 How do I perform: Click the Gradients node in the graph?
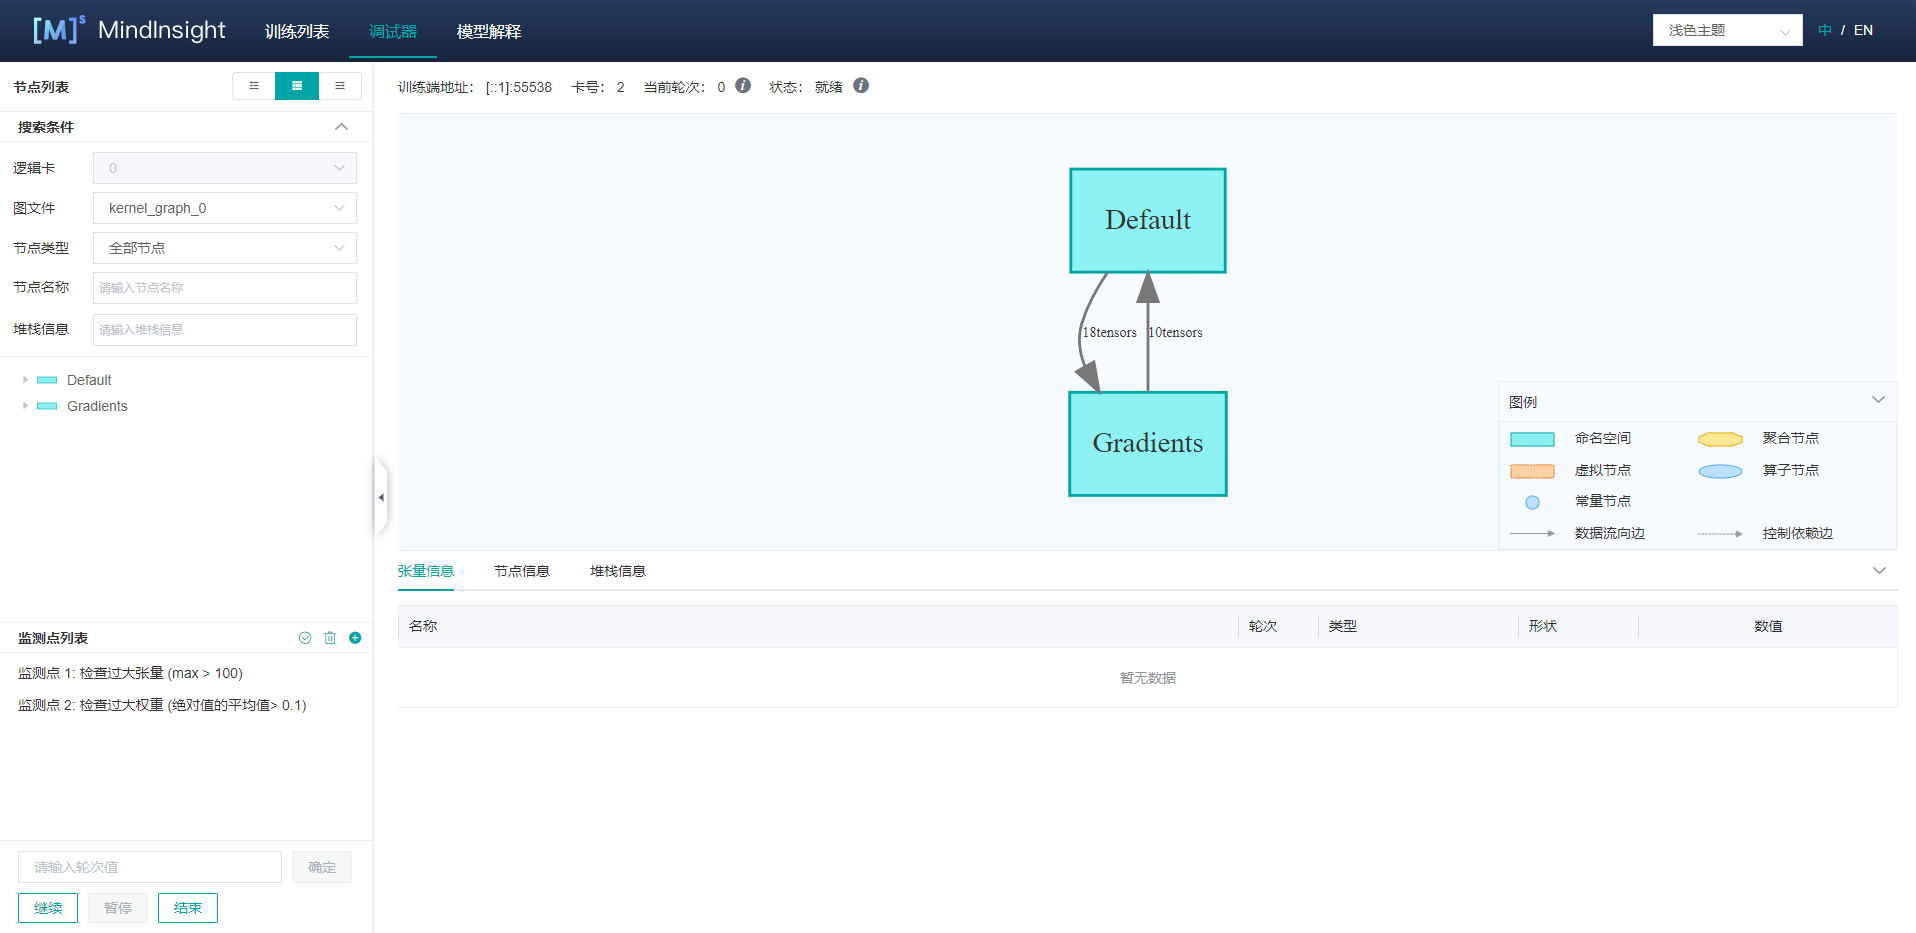point(1147,444)
